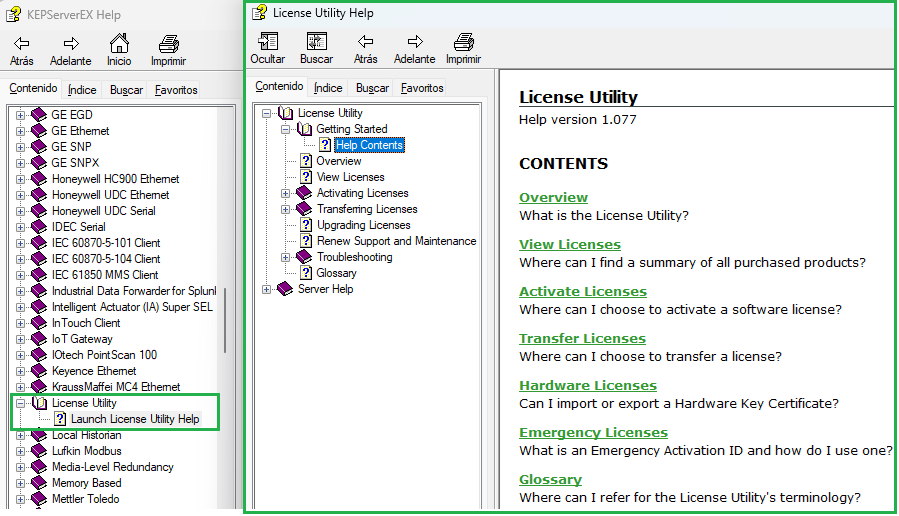
Task: Click the Getting Started open book icon
Action: [x=304, y=130]
